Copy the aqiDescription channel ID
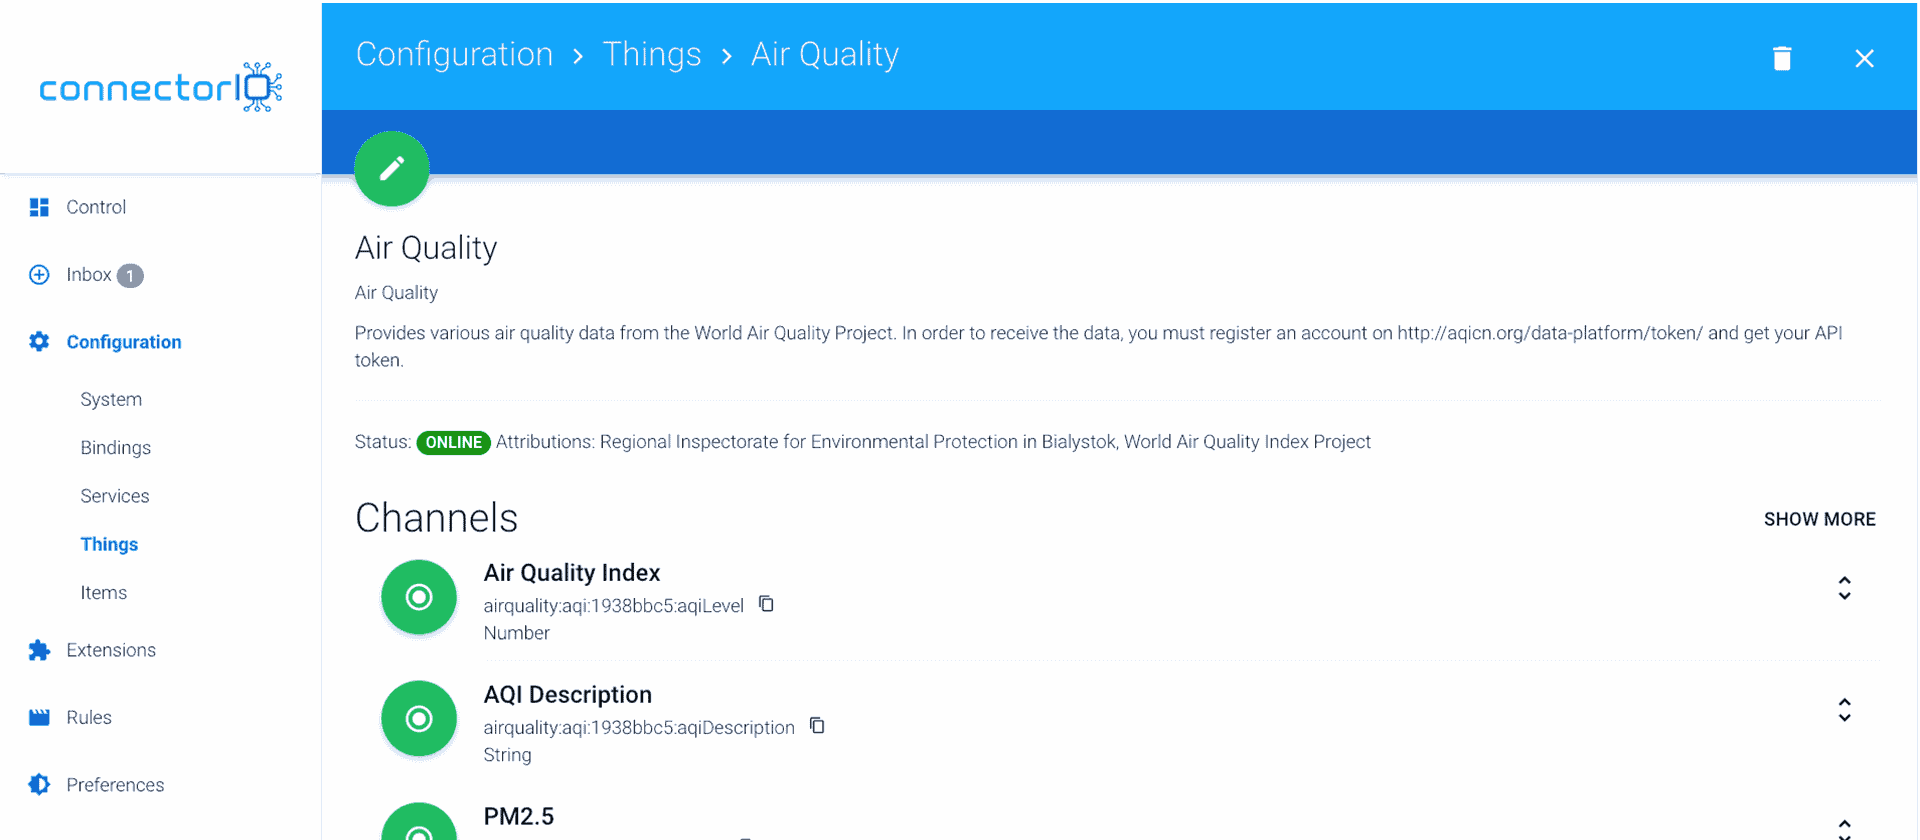The height and width of the screenshot is (840, 1920). pyautogui.click(x=817, y=726)
